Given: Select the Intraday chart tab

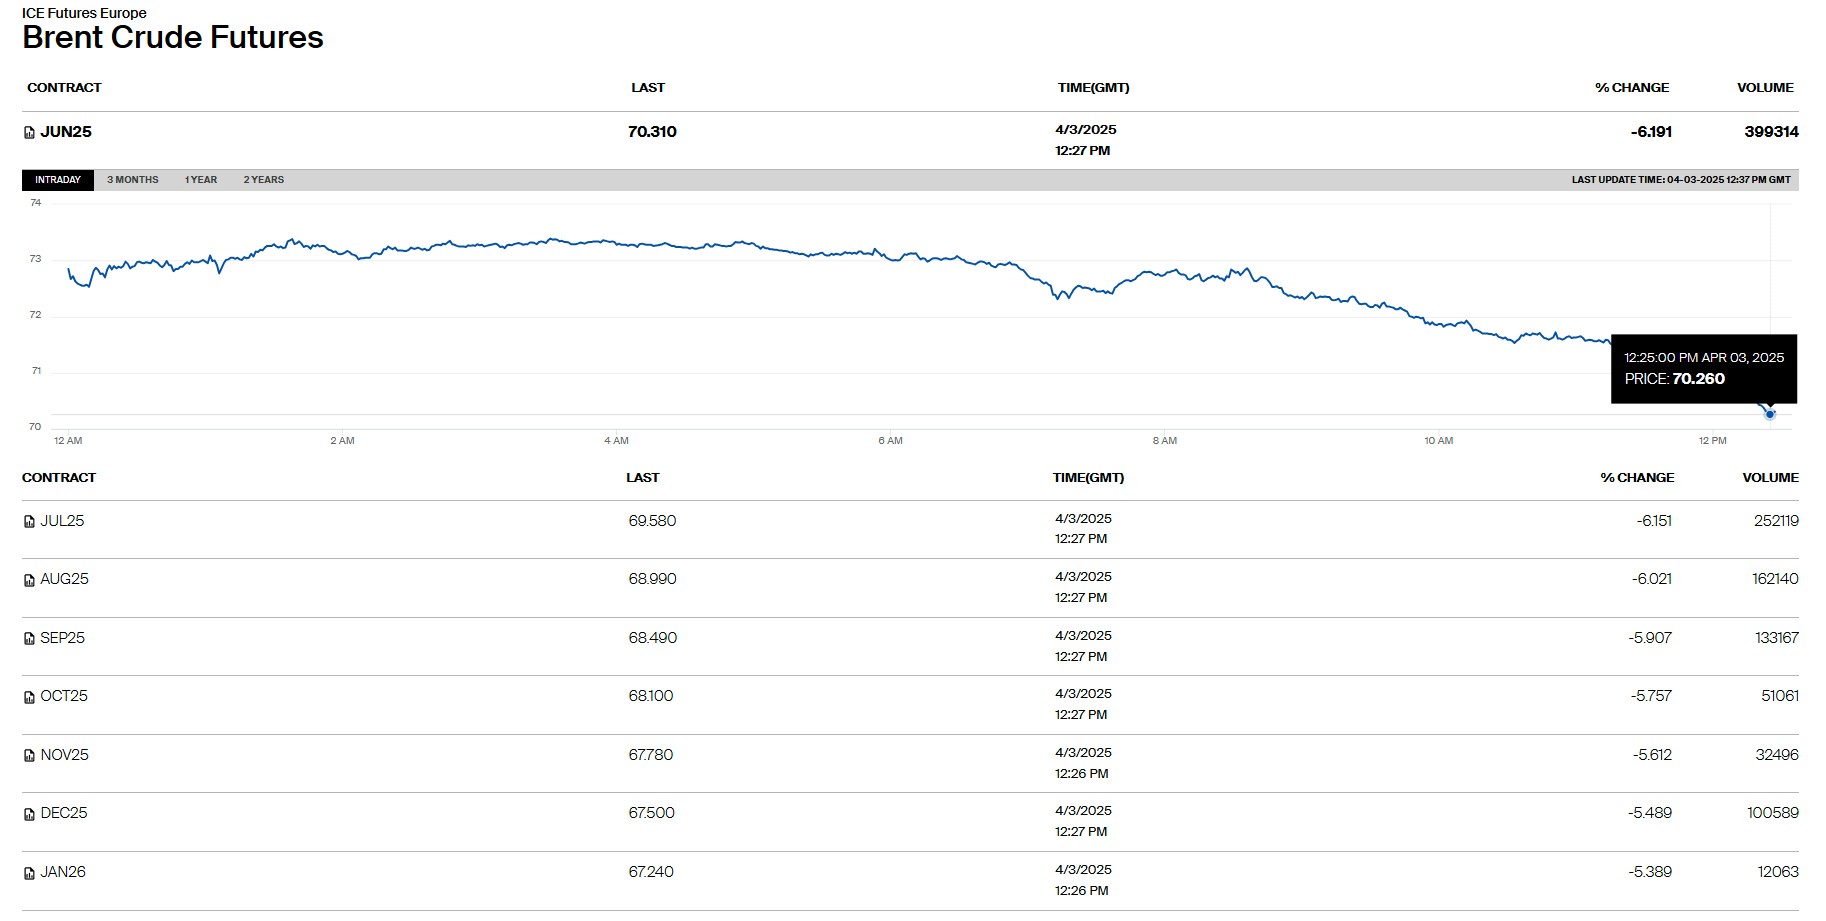Looking at the screenshot, I should [x=58, y=180].
